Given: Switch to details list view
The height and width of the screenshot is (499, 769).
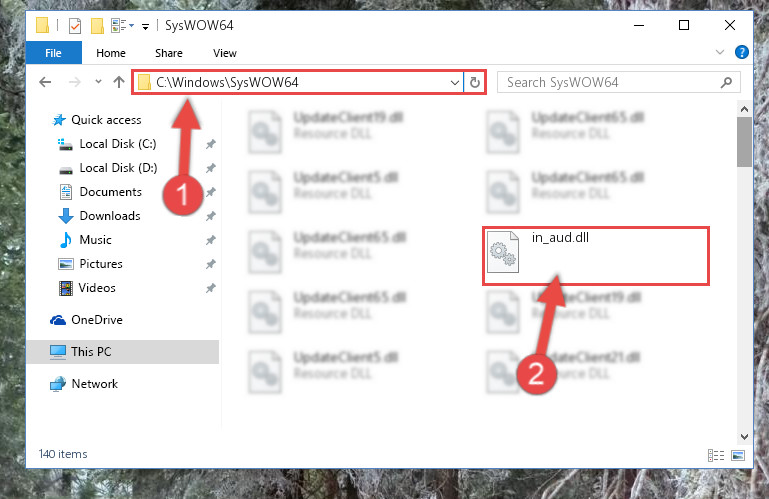Looking at the screenshot, I should pos(716,455).
